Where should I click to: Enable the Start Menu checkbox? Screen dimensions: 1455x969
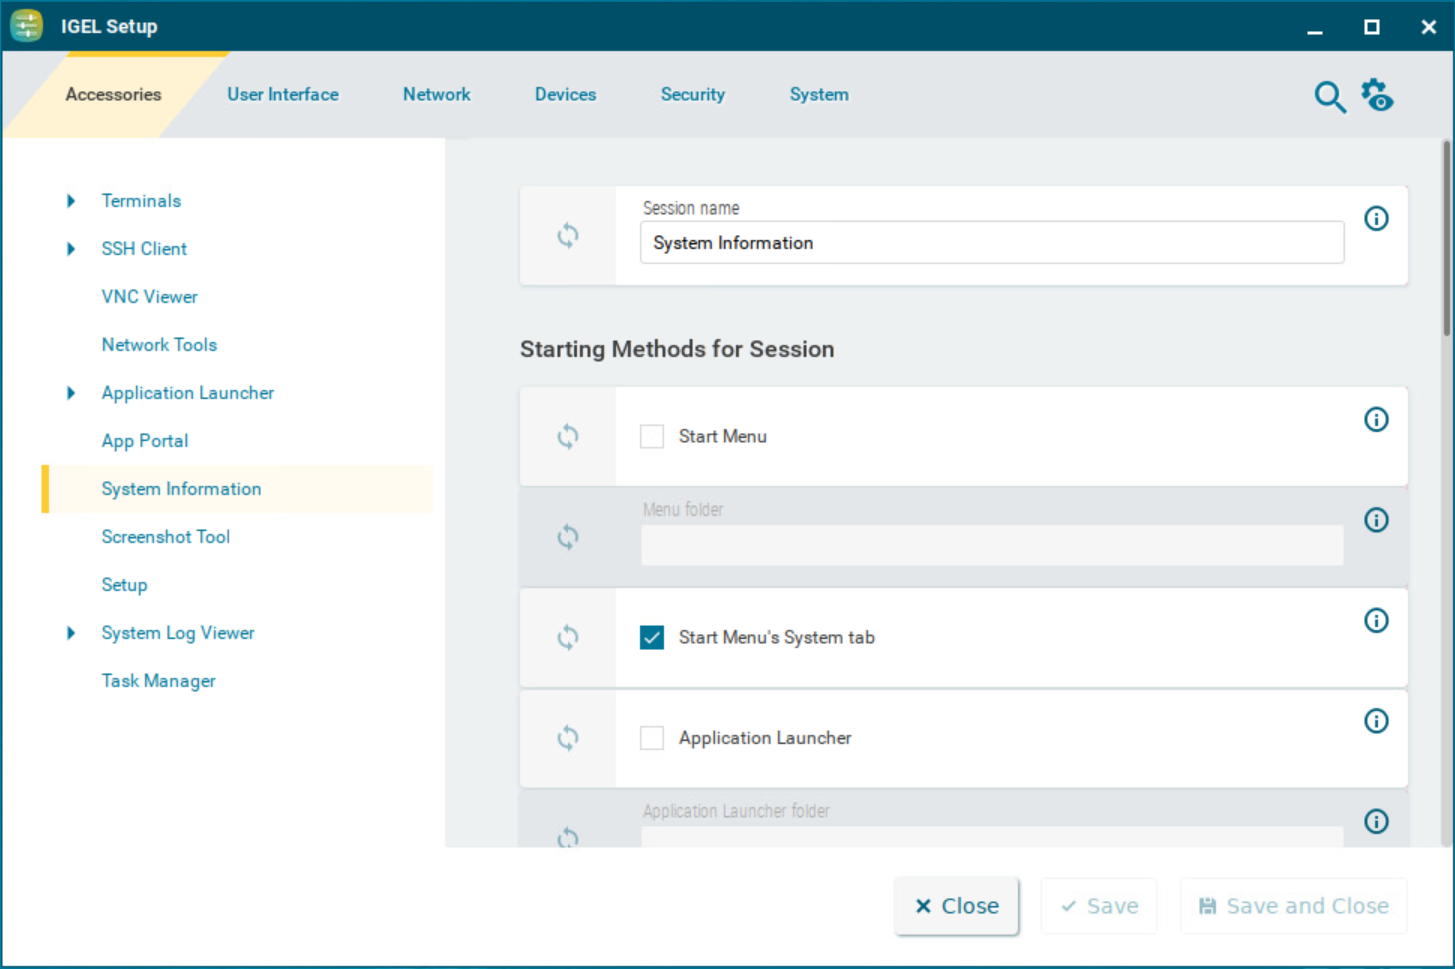[652, 437]
